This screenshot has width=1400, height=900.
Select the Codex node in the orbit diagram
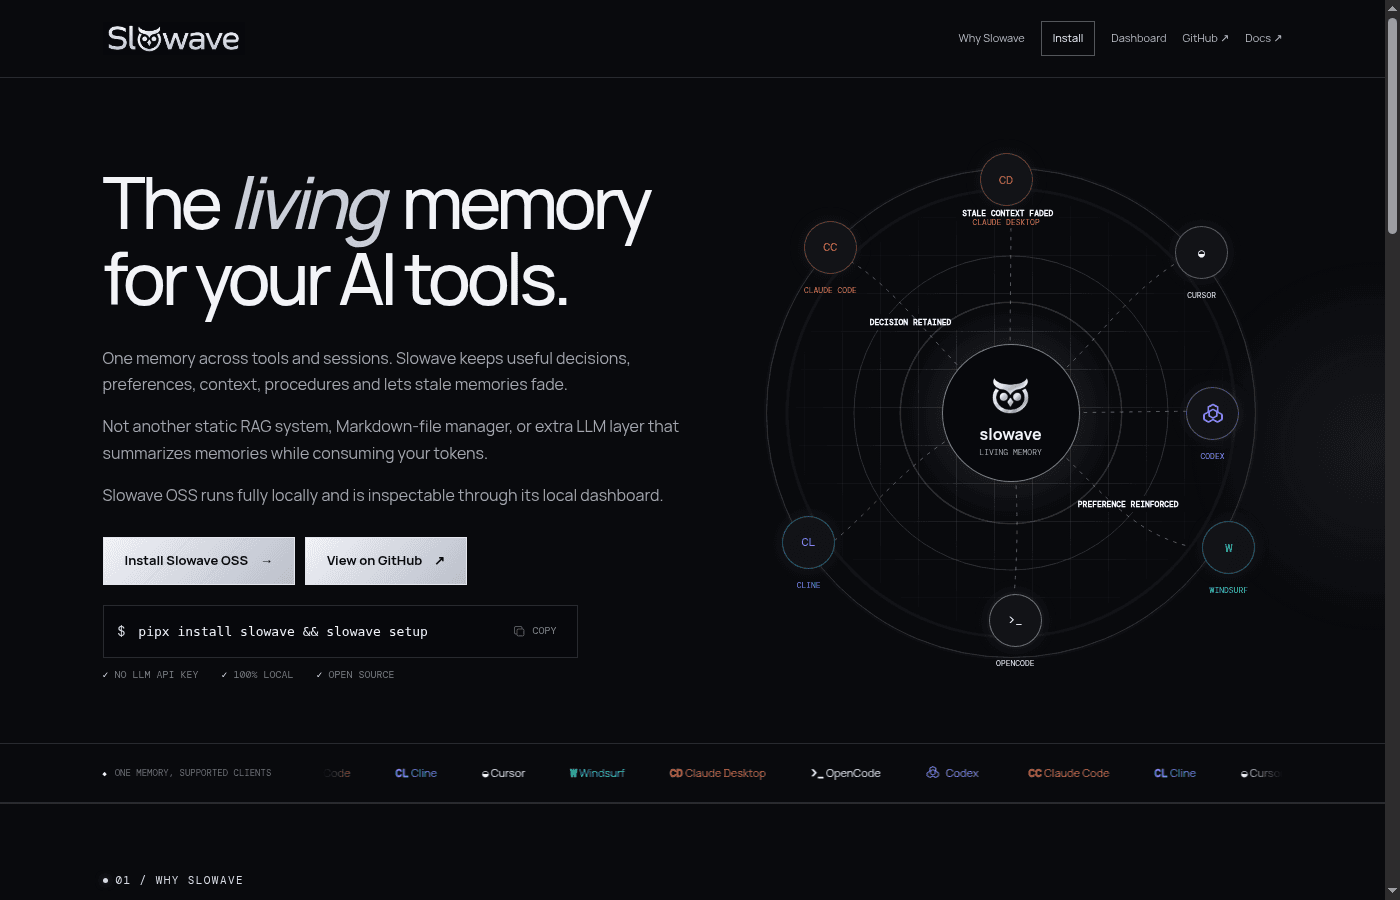1212,414
